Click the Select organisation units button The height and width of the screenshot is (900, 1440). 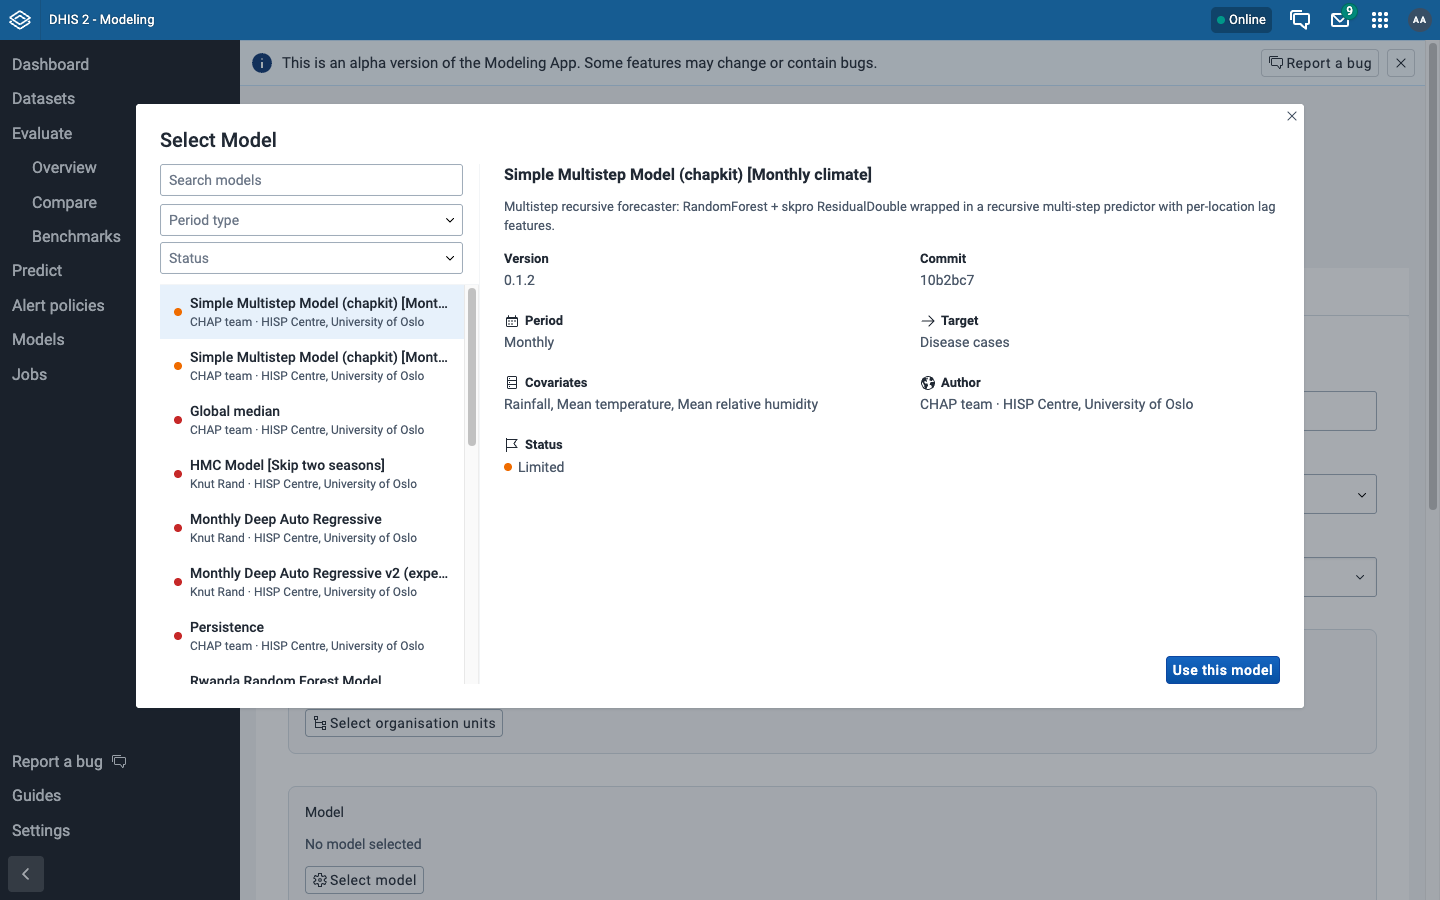(x=404, y=723)
